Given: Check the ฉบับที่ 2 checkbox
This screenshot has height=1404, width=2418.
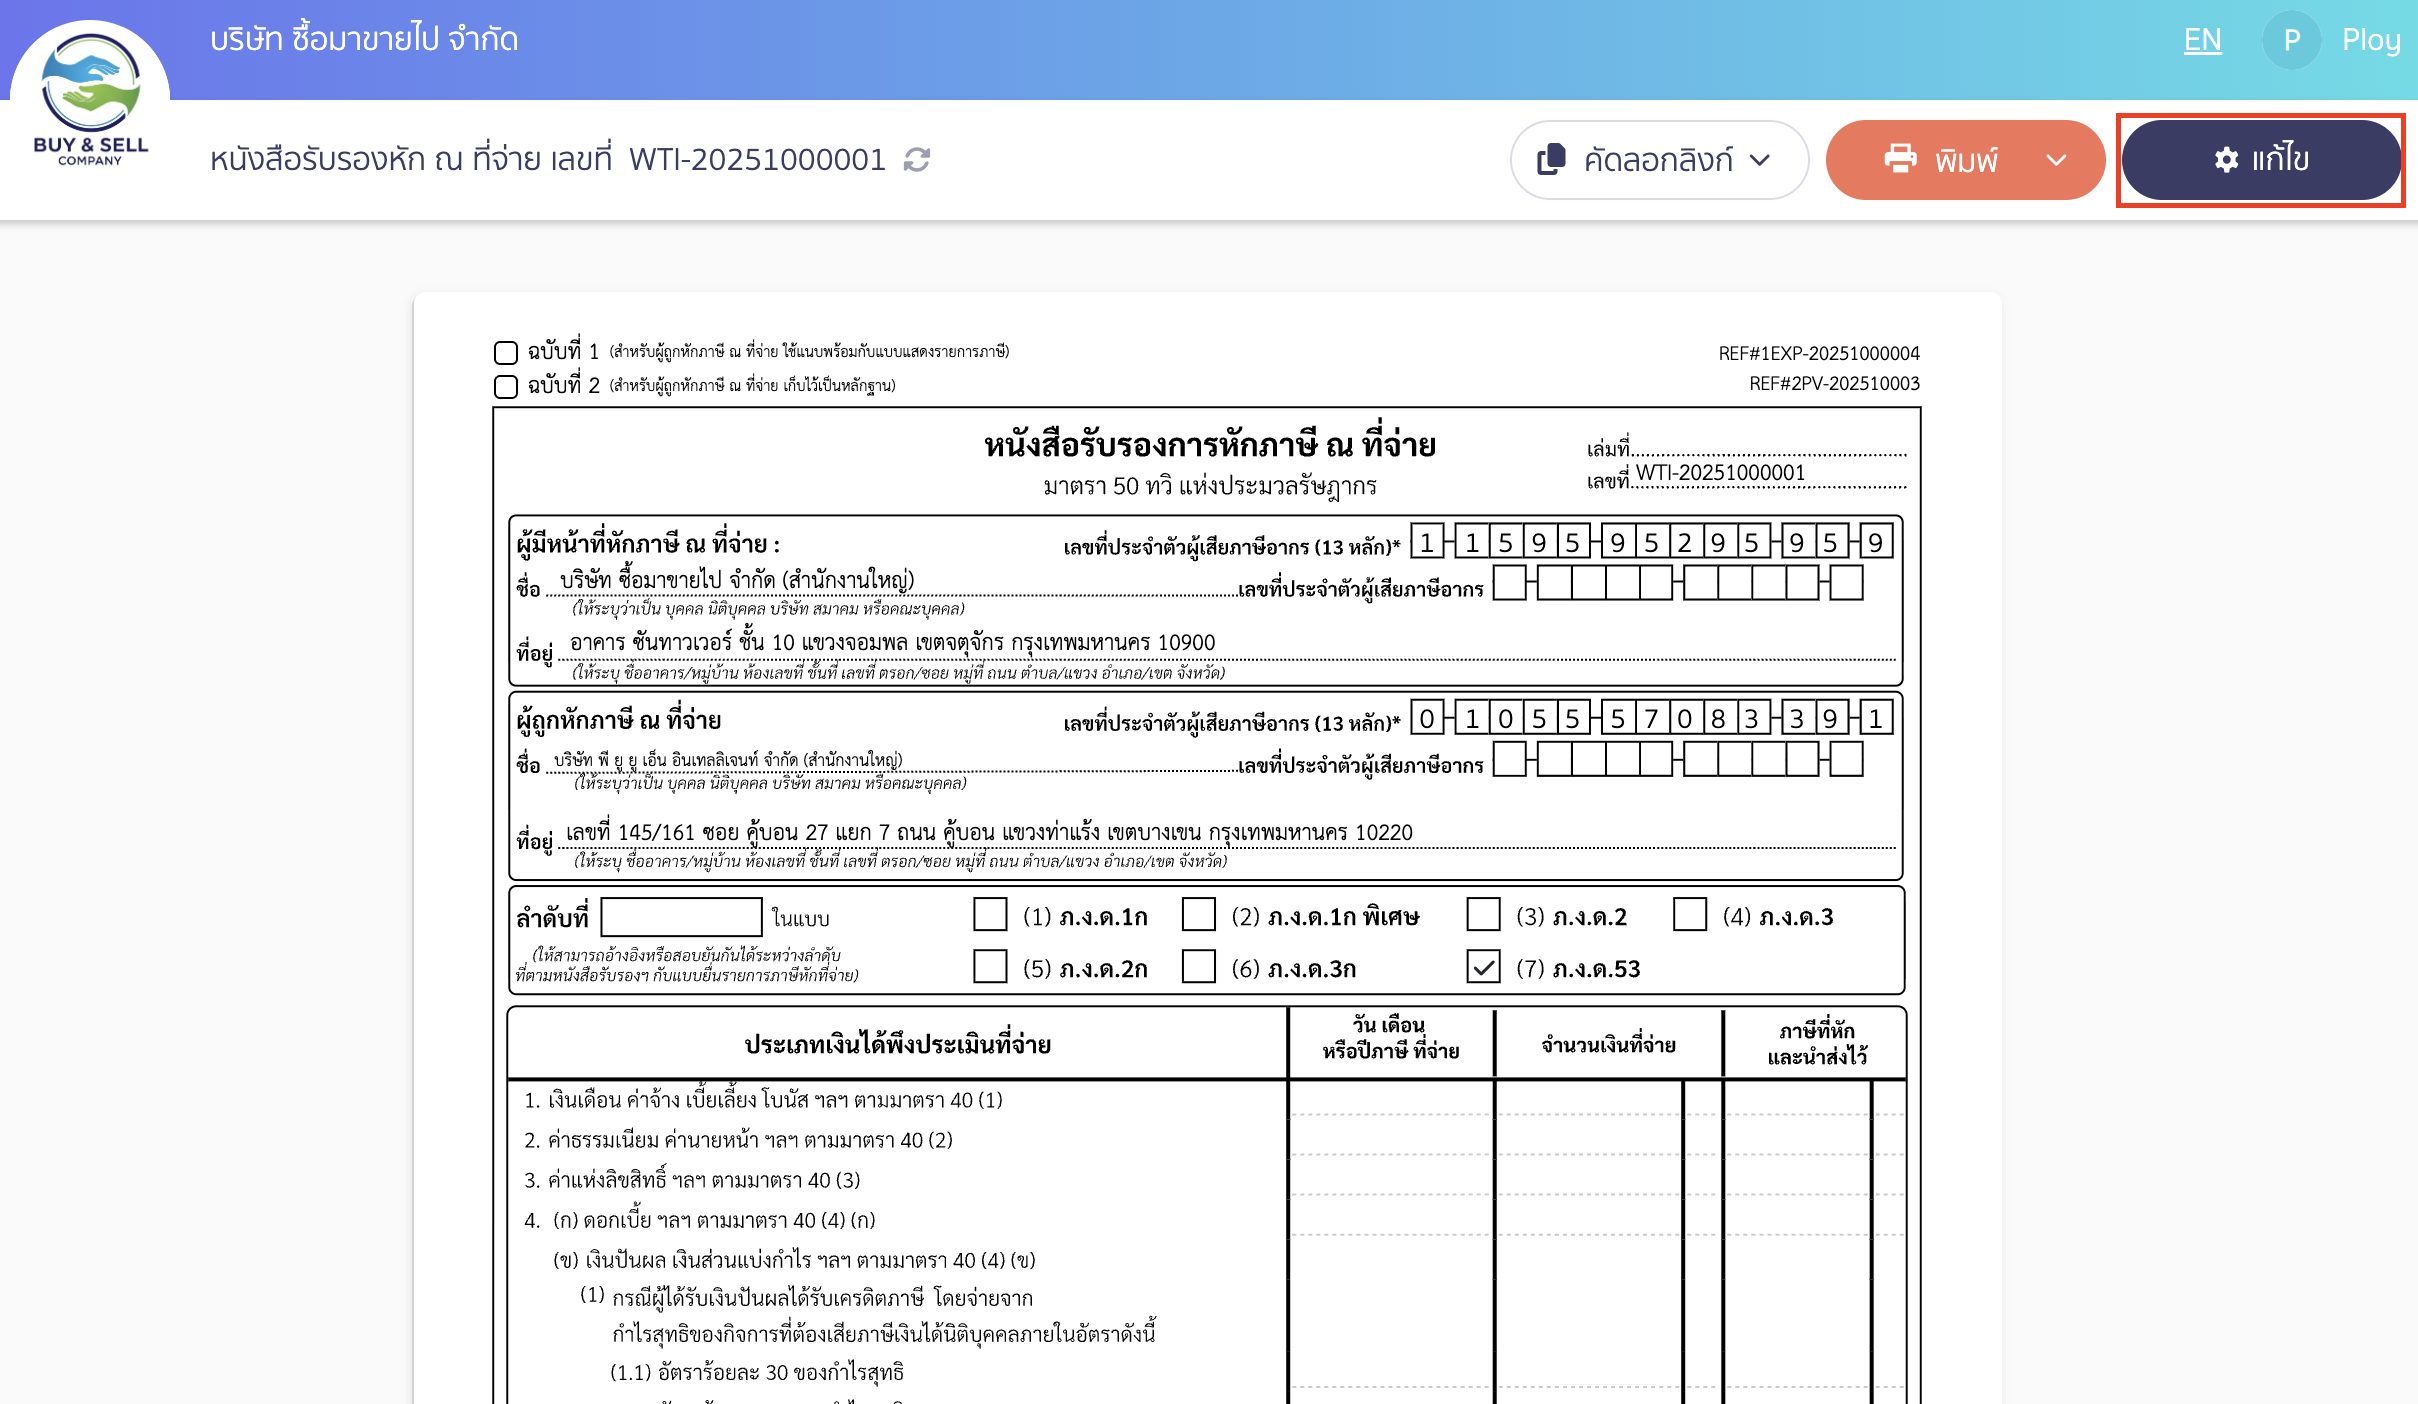Looking at the screenshot, I should click(504, 384).
